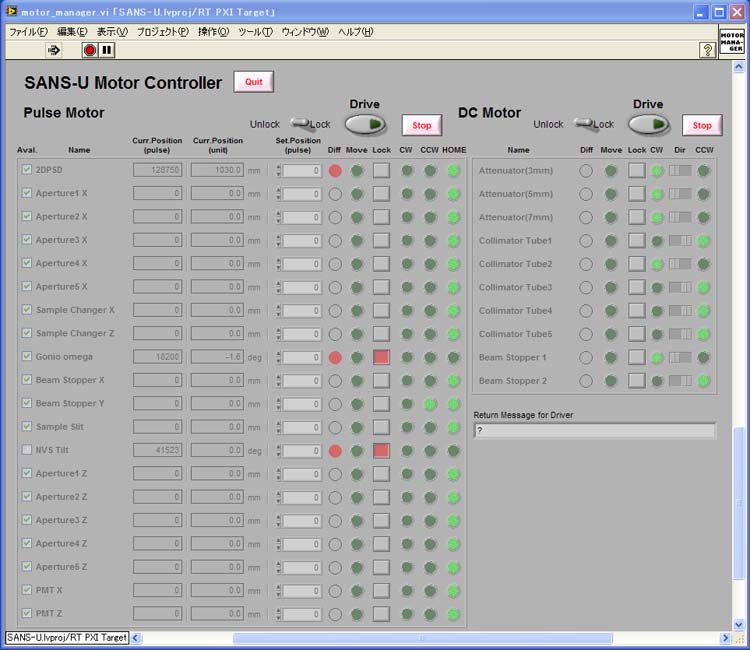This screenshot has width=750, height=650.
Task: Click the 2DPSD red Diff indicator
Action: point(335,170)
